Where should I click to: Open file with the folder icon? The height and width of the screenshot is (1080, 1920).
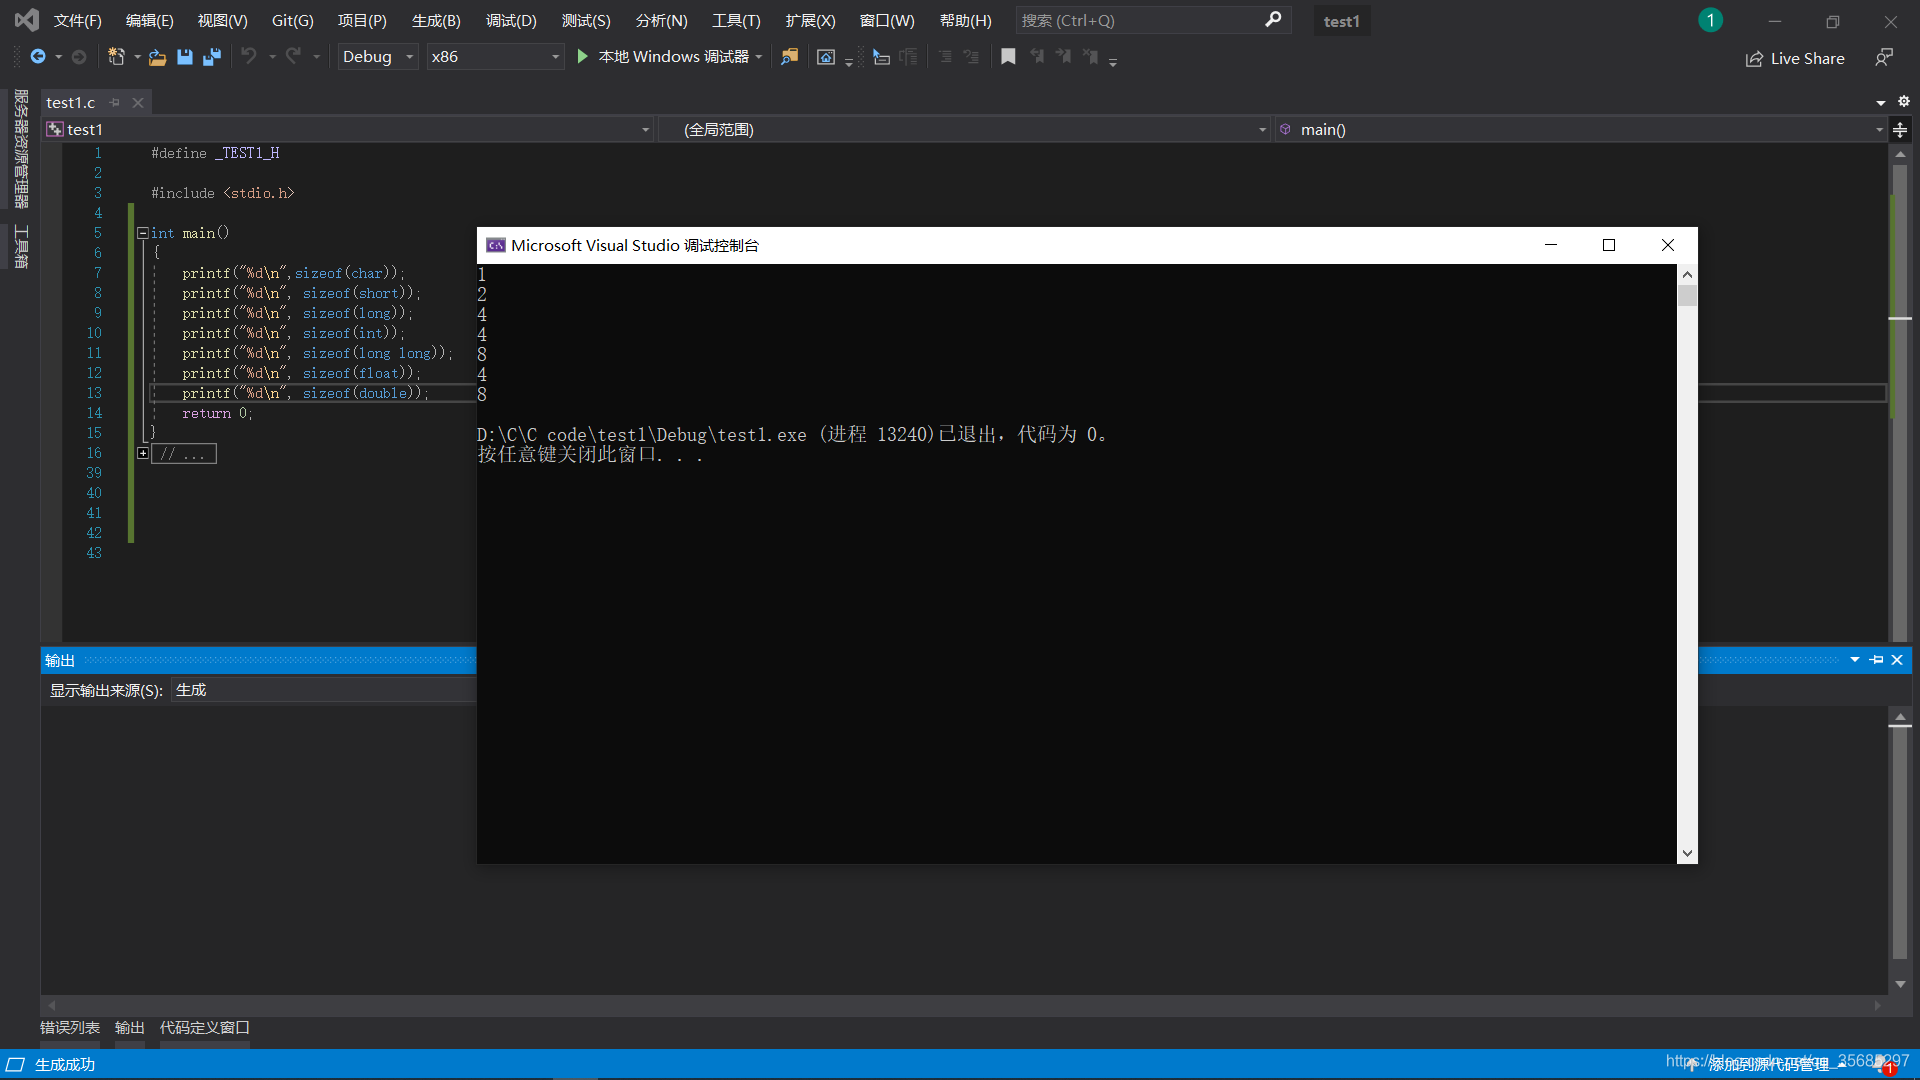[x=157, y=57]
